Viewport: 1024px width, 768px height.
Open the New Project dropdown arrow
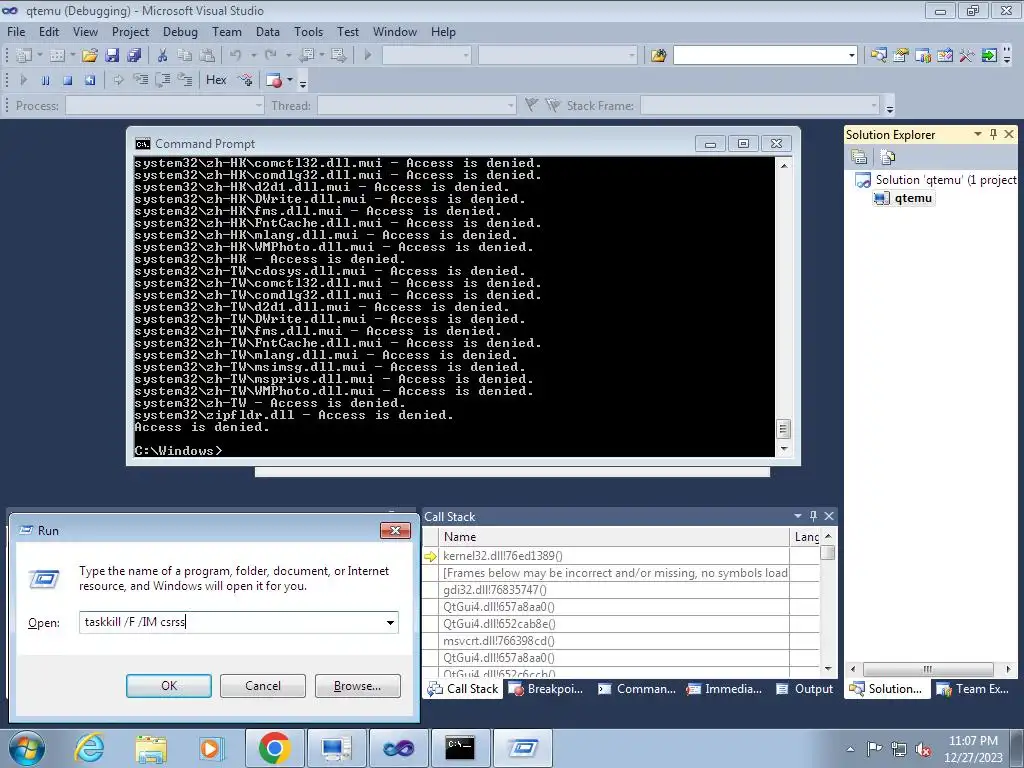pyautogui.click(x=40, y=56)
